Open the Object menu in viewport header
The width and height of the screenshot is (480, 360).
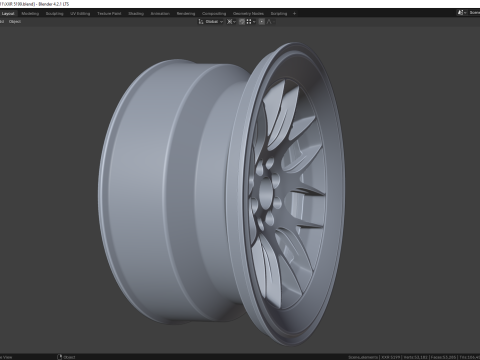point(15,22)
